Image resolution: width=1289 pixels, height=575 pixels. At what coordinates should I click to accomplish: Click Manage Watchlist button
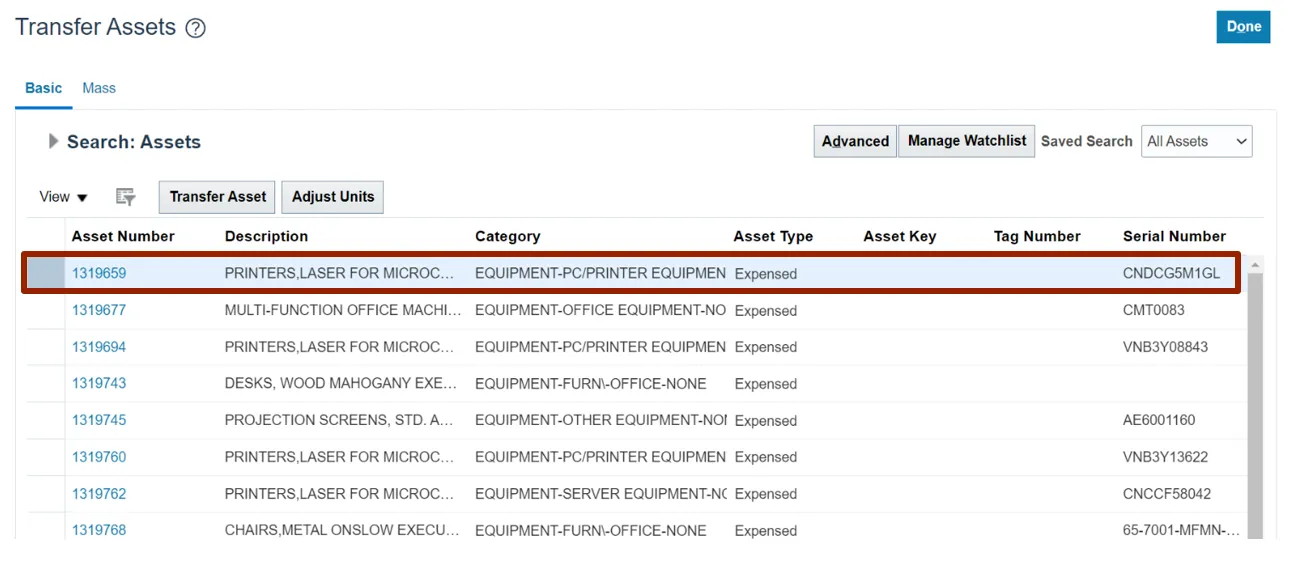(x=966, y=141)
